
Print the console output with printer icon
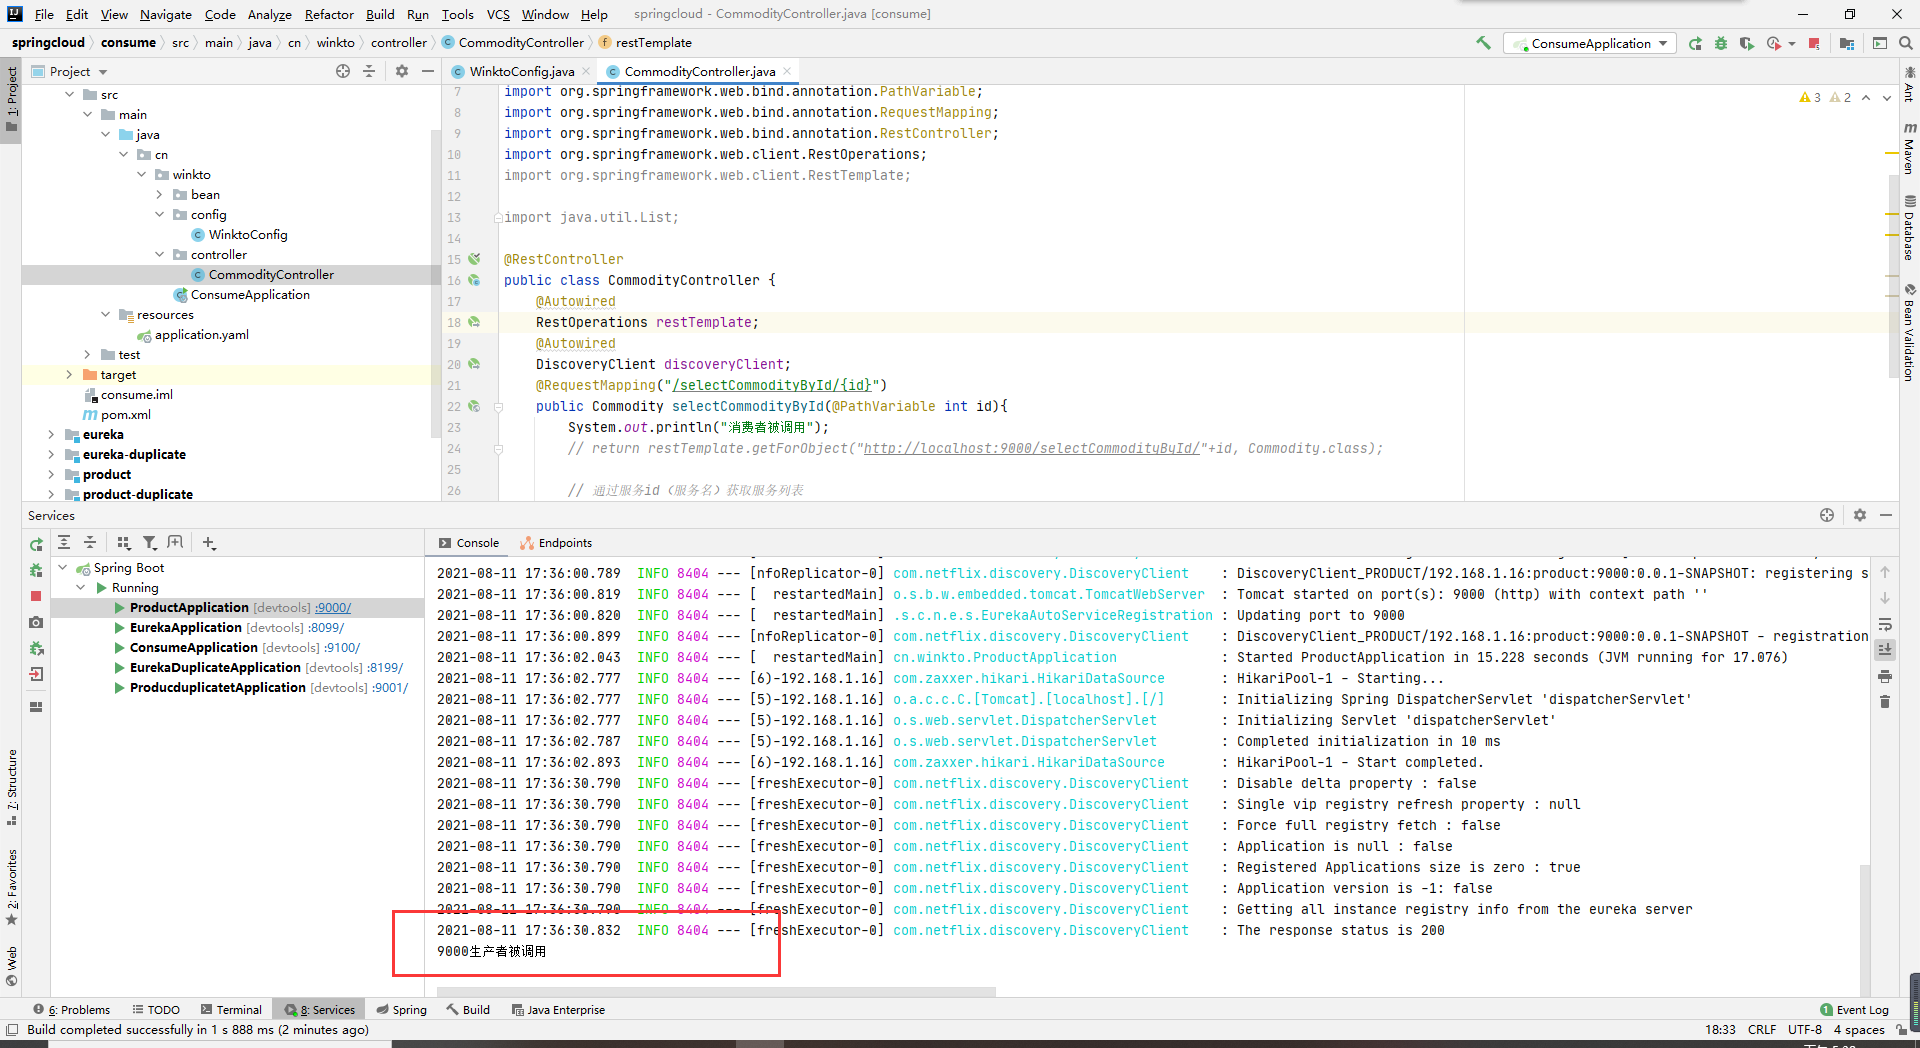tap(1885, 676)
